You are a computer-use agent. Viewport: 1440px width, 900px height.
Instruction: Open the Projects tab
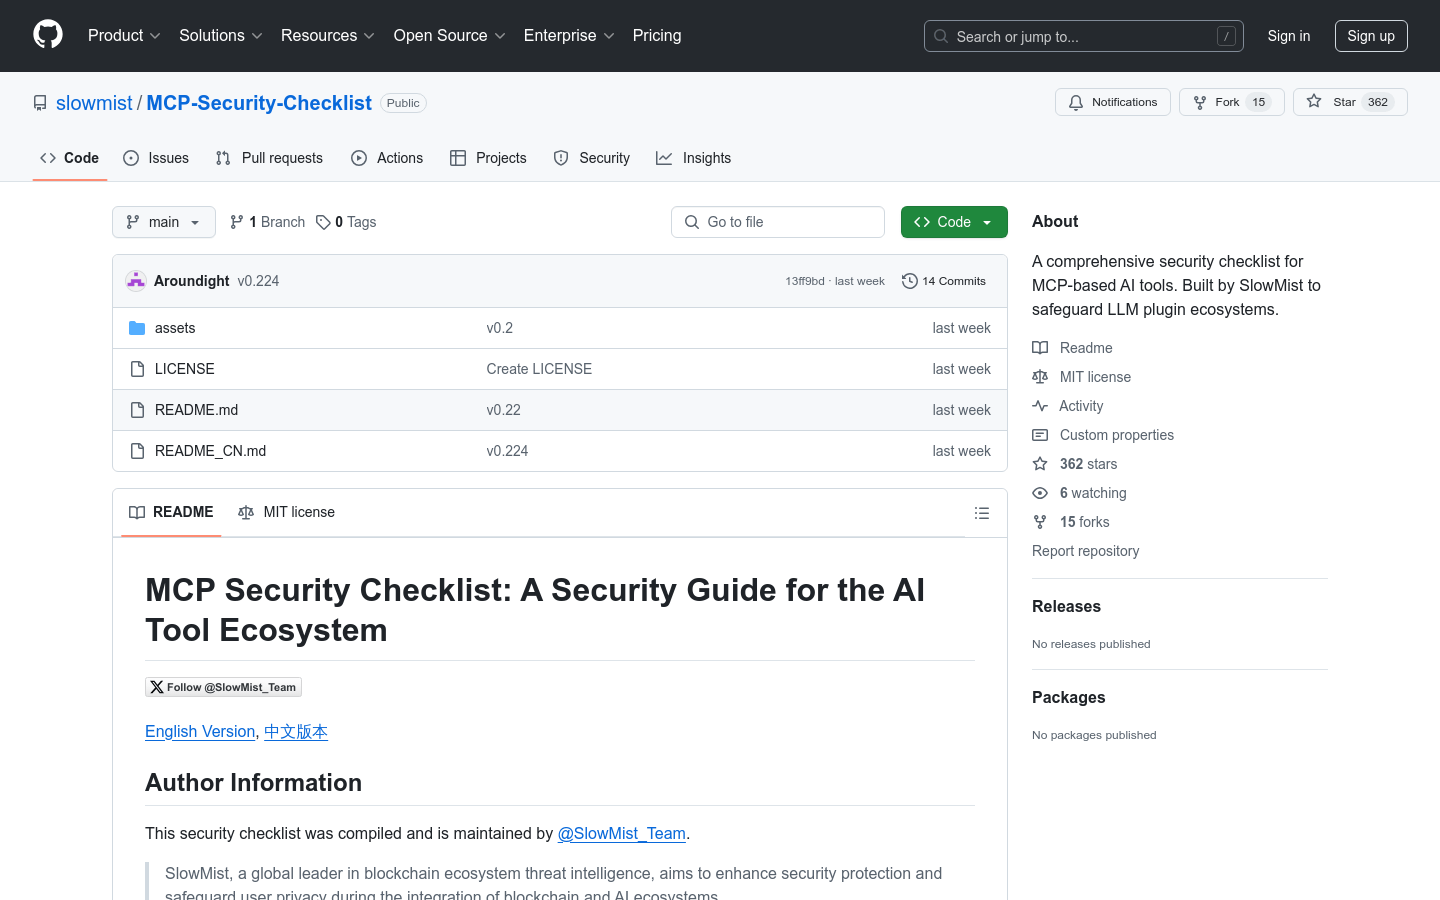tap(488, 158)
